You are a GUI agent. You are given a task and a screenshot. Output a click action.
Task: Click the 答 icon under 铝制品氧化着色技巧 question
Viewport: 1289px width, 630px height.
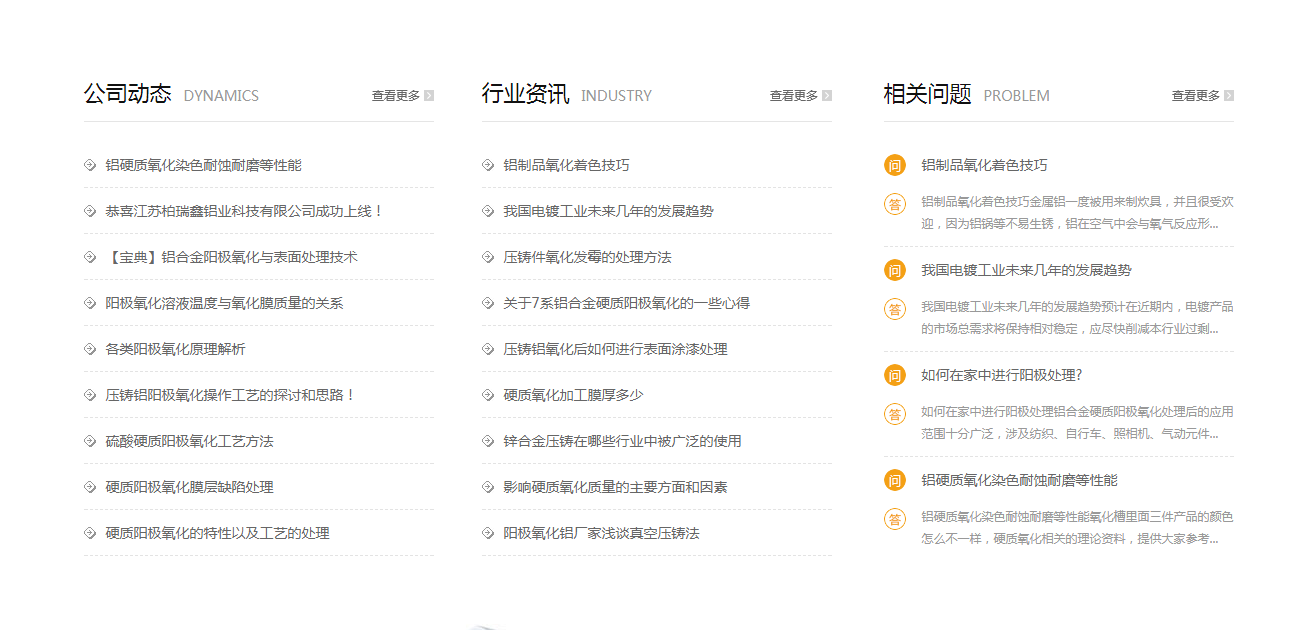click(894, 204)
